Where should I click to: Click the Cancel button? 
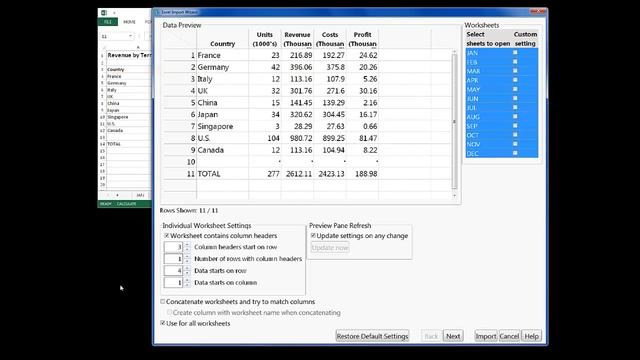pos(509,336)
